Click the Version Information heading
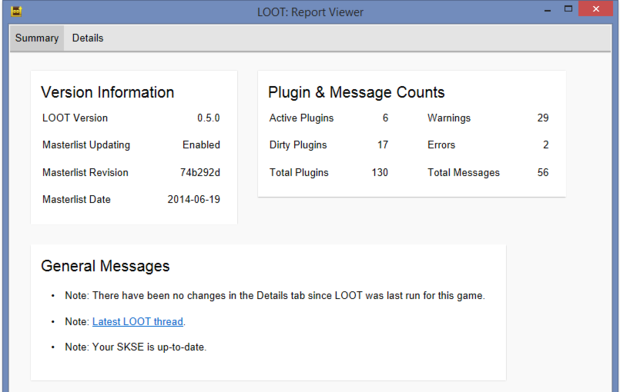The width and height of the screenshot is (620, 392). pos(108,92)
